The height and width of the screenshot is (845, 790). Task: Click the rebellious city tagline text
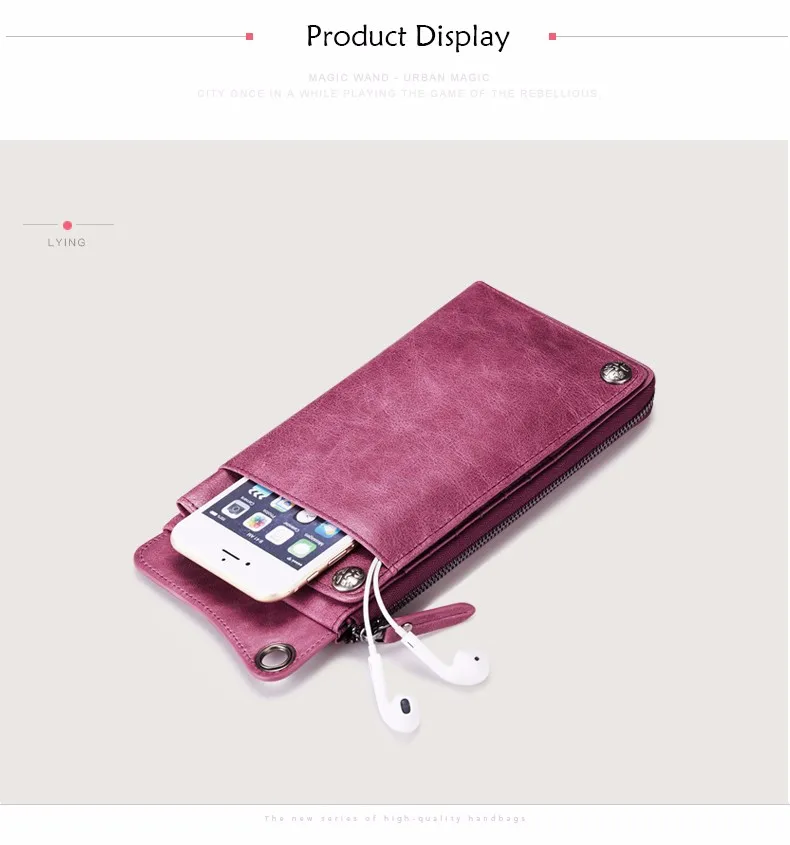399,94
